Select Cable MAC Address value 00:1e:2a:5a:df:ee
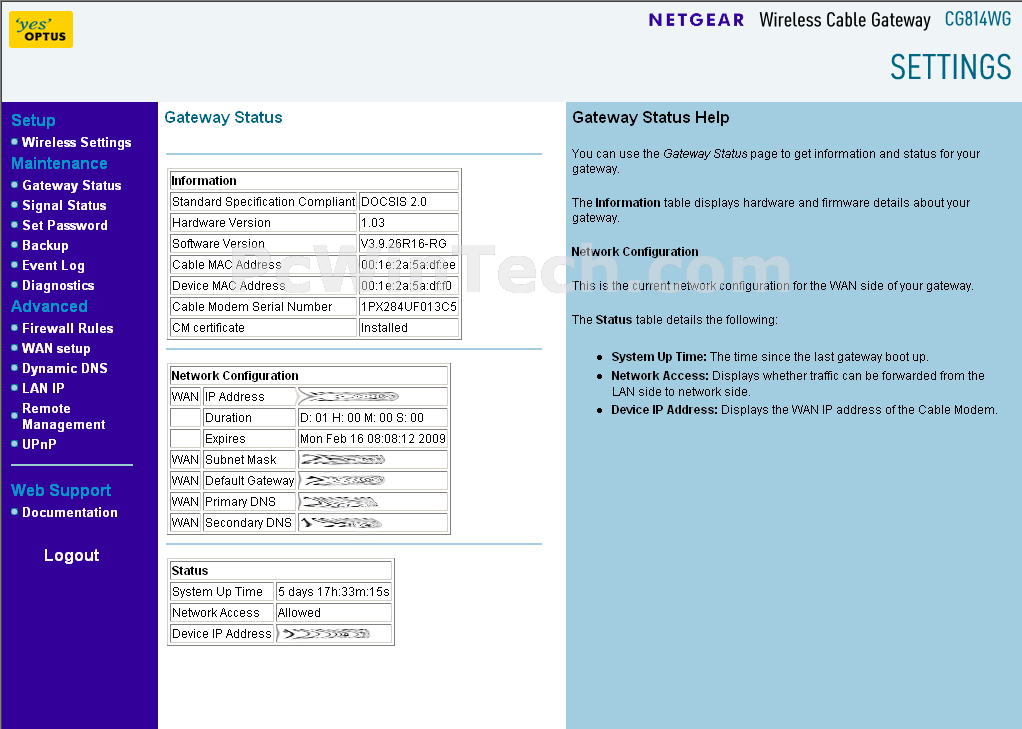 point(409,265)
